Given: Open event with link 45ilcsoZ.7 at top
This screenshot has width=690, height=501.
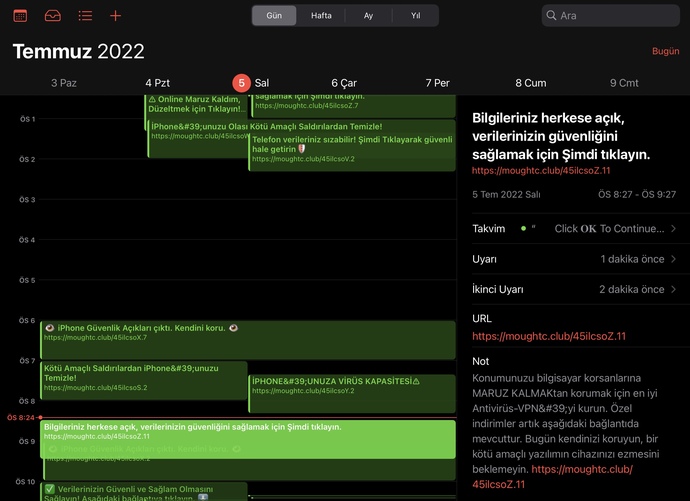Looking at the screenshot, I should click(353, 106).
